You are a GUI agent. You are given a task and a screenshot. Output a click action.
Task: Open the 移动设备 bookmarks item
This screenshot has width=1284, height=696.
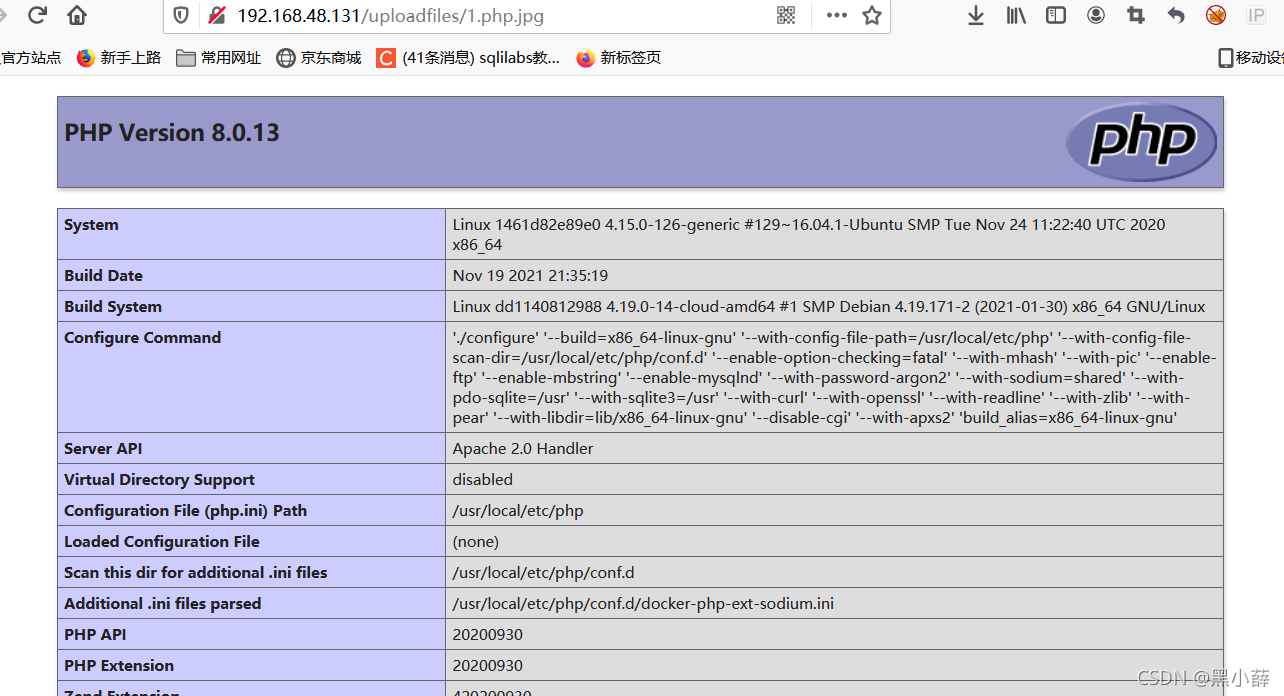point(1251,58)
